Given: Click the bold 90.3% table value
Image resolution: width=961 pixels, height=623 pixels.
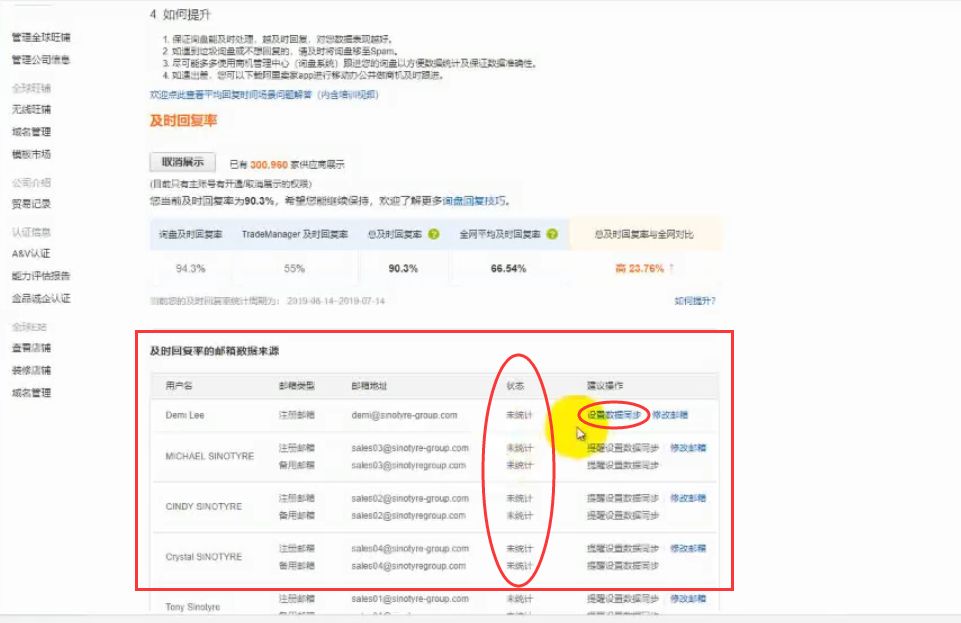Looking at the screenshot, I should tap(403, 268).
